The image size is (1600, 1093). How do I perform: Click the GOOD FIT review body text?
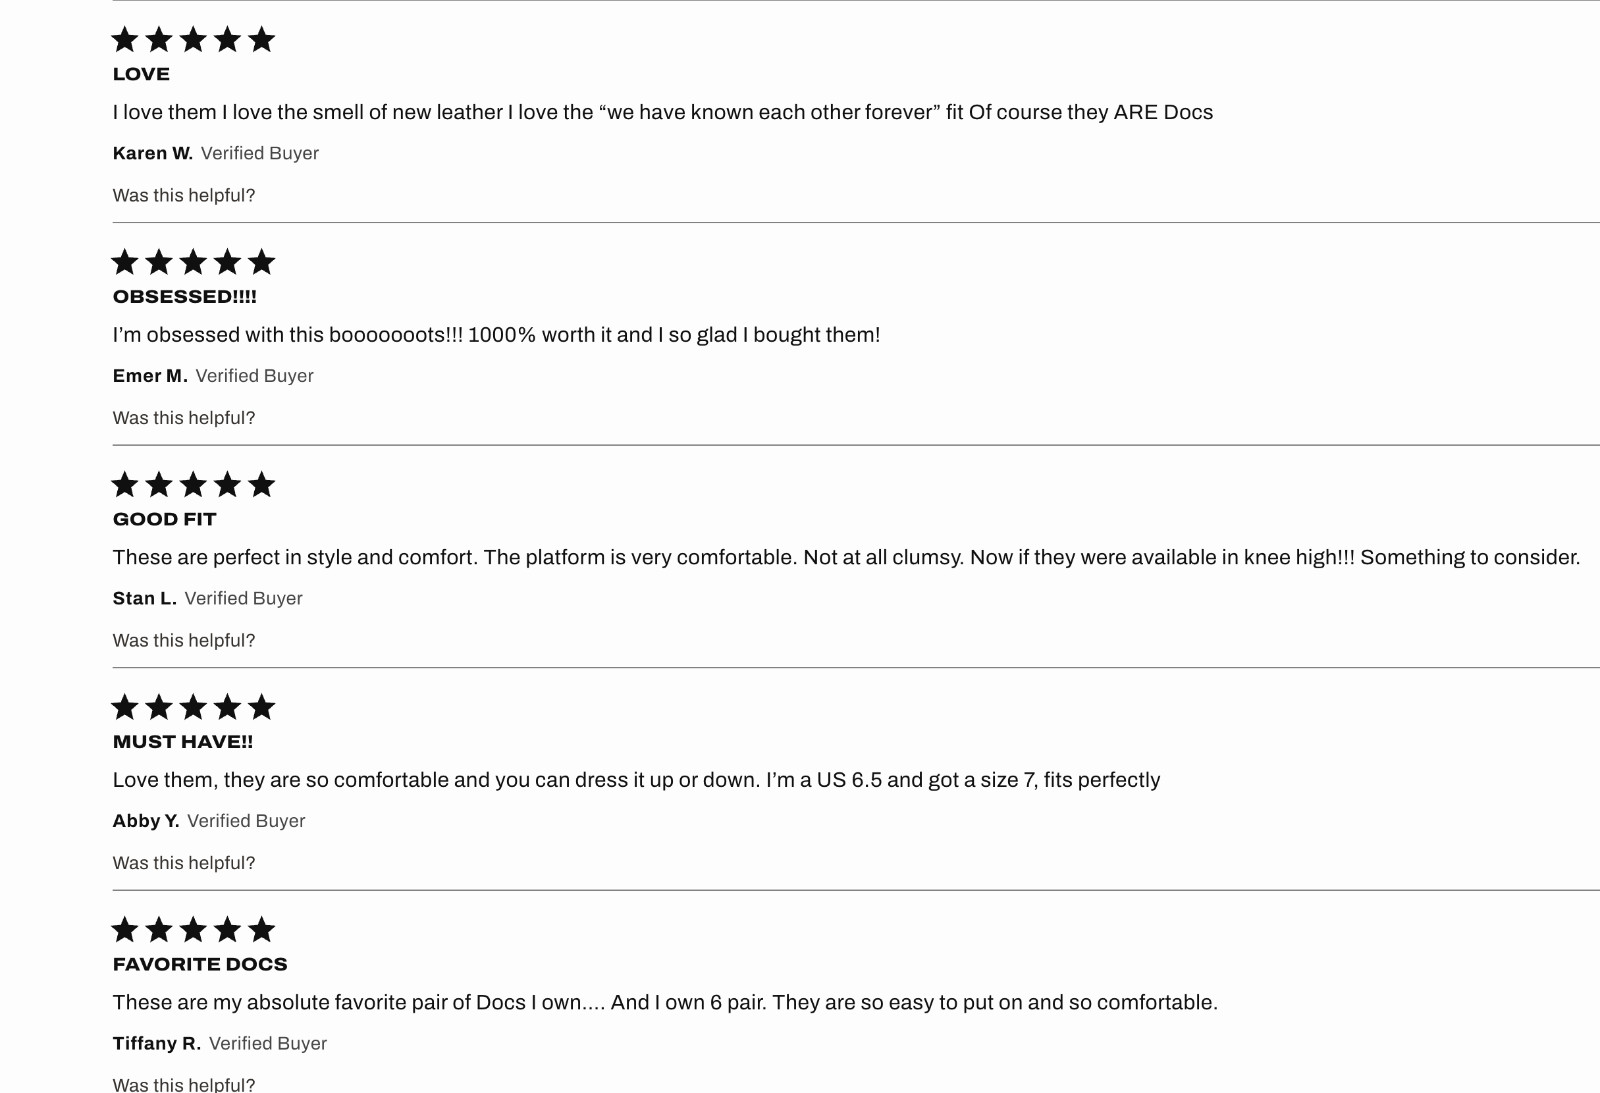coord(846,557)
